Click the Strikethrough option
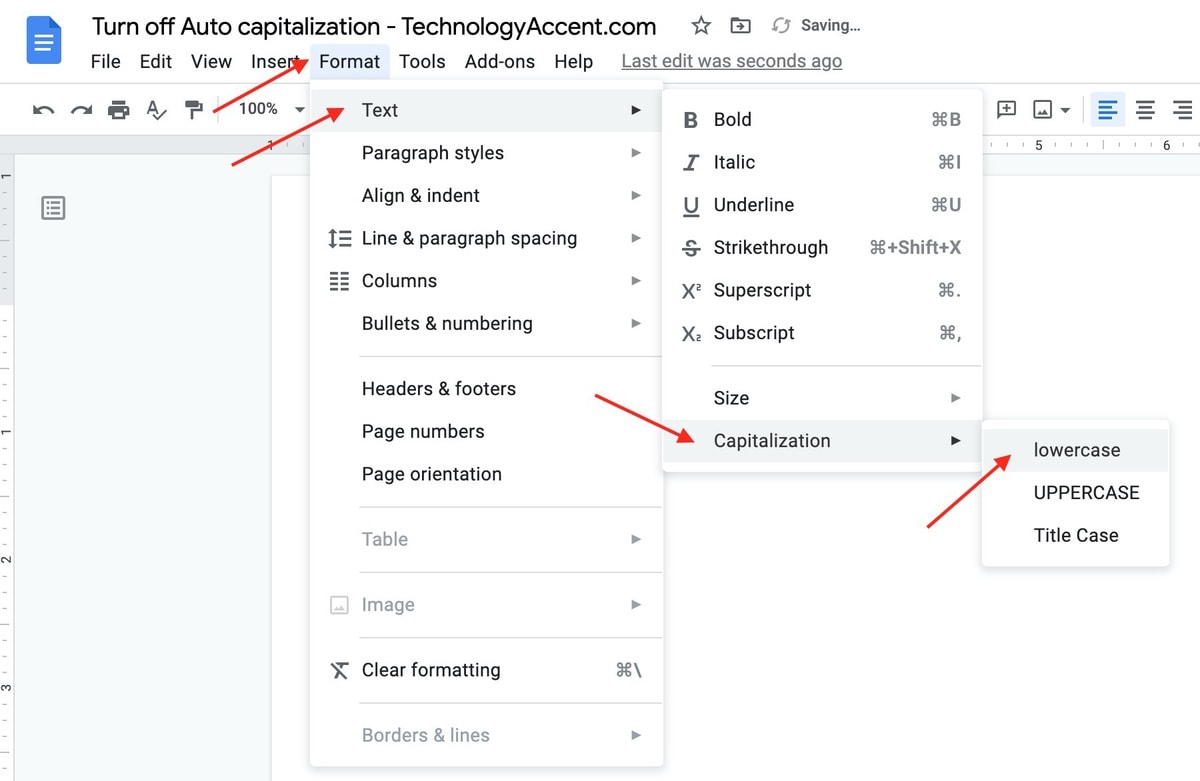This screenshot has height=781, width=1200. pyautogui.click(x=770, y=247)
